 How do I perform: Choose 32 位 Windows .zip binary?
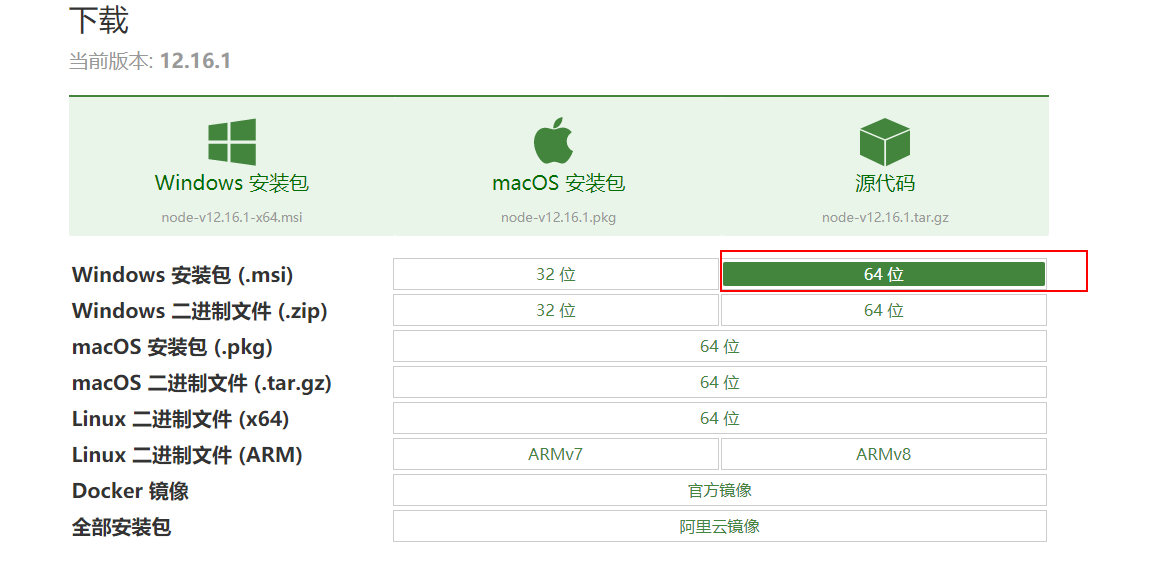coord(556,310)
